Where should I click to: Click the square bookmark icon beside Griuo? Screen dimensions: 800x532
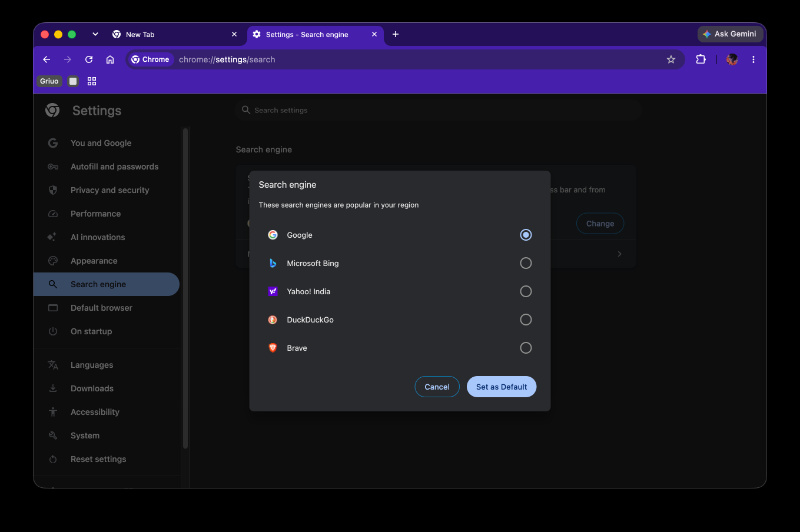pyautogui.click(x=73, y=81)
